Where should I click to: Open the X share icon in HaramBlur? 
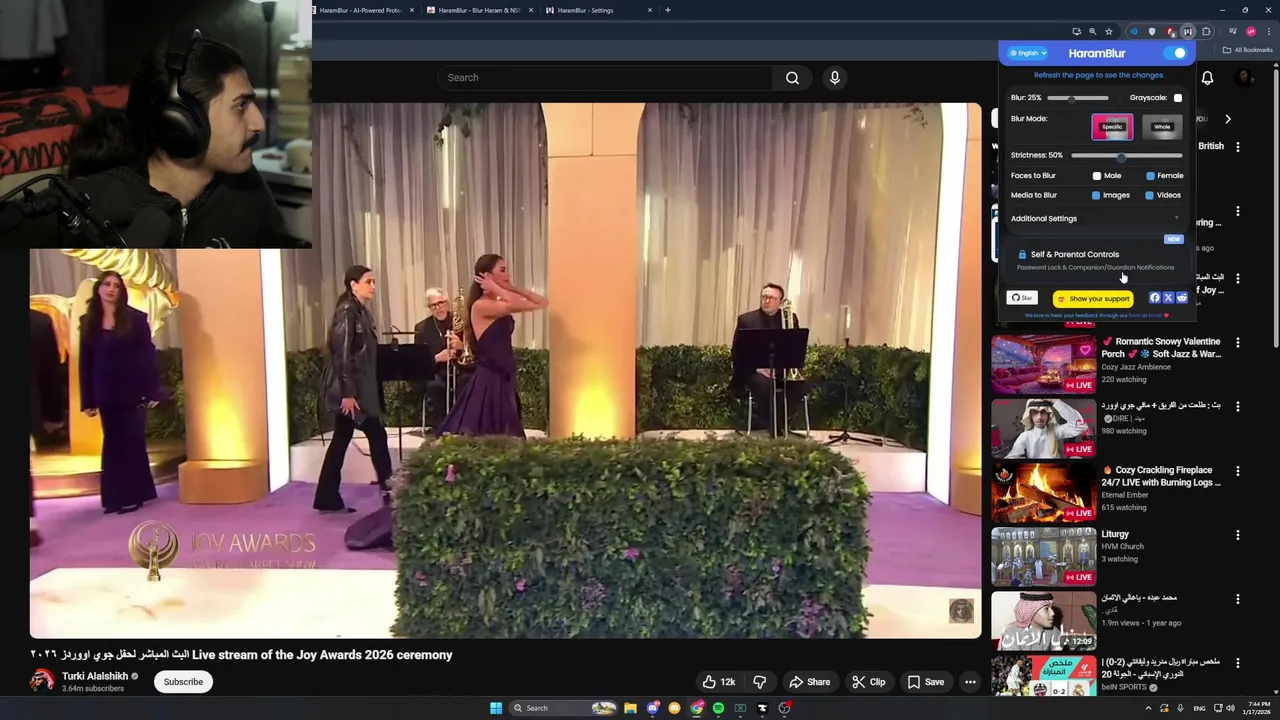(x=1168, y=298)
